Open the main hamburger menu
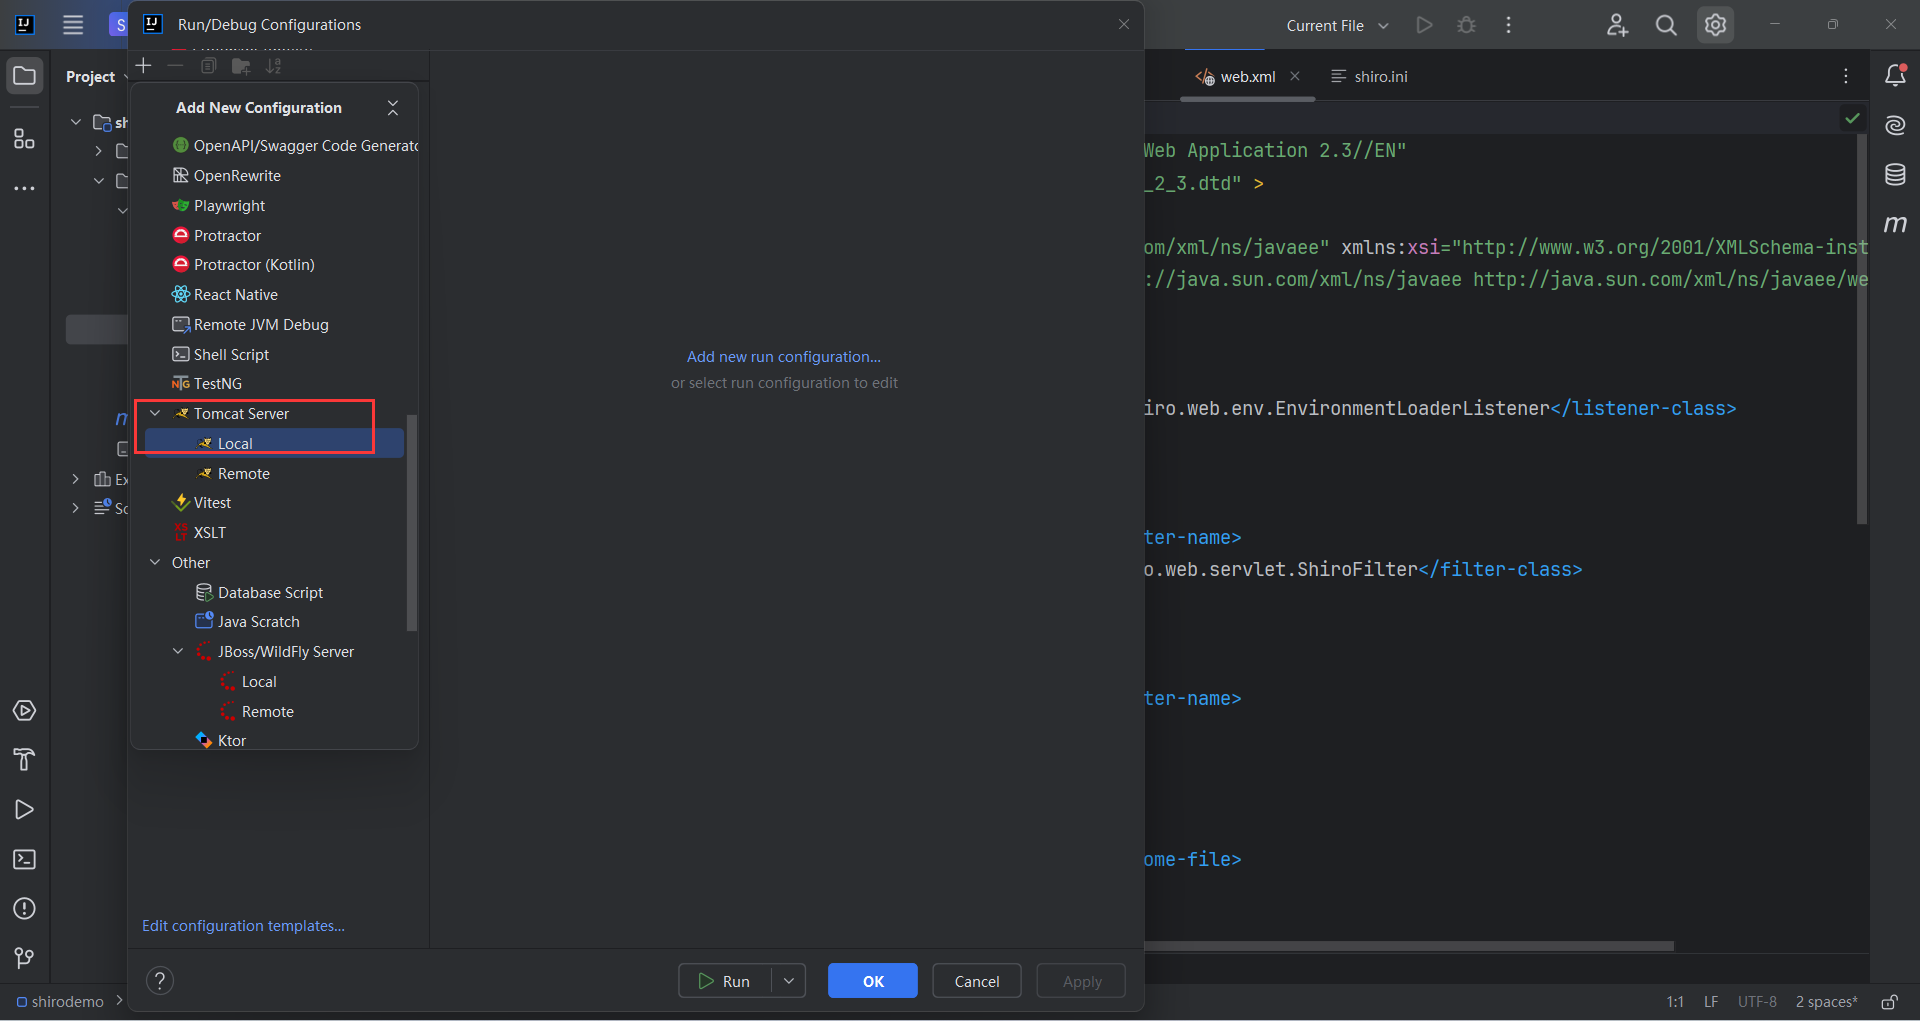This screenshot has height=1021, width=1920. pyautogui.click(x=73, y=25)
